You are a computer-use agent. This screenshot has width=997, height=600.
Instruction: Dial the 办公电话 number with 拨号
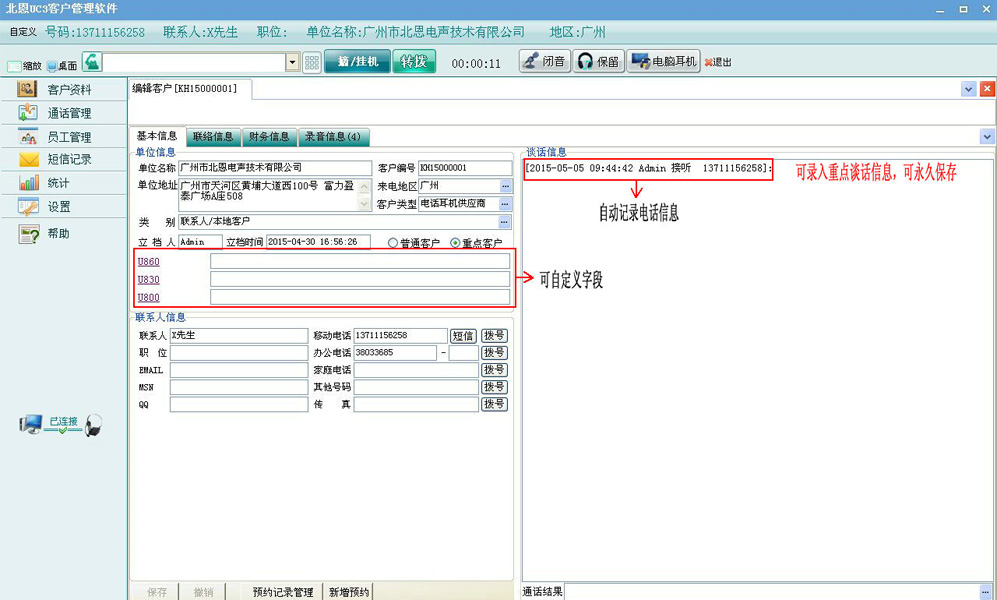494,353
